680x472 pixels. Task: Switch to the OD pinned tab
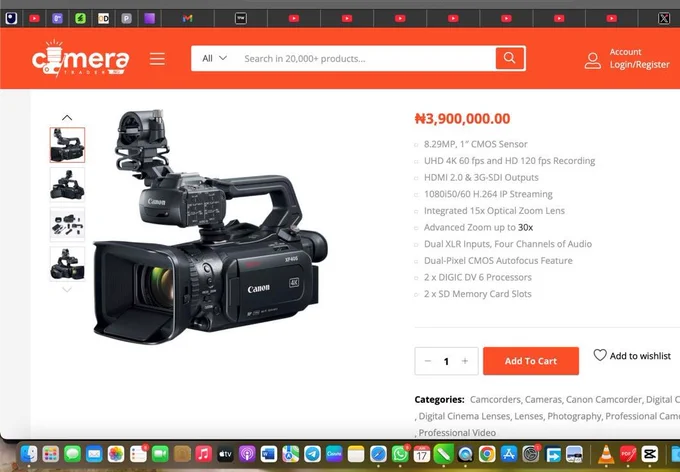pos(103,18)
